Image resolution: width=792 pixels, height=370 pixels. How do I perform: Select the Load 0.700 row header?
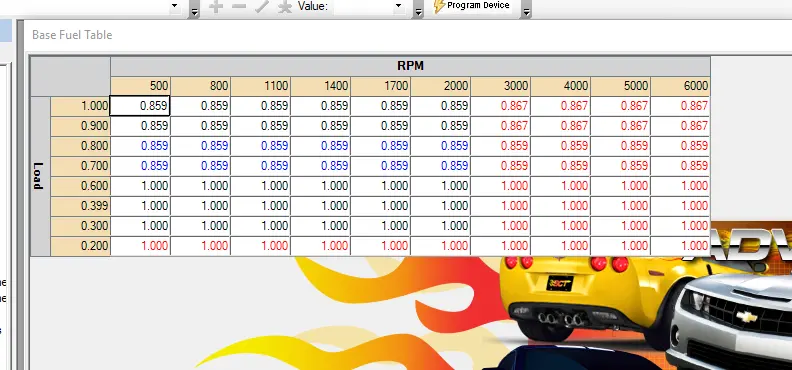pos(80,166)
